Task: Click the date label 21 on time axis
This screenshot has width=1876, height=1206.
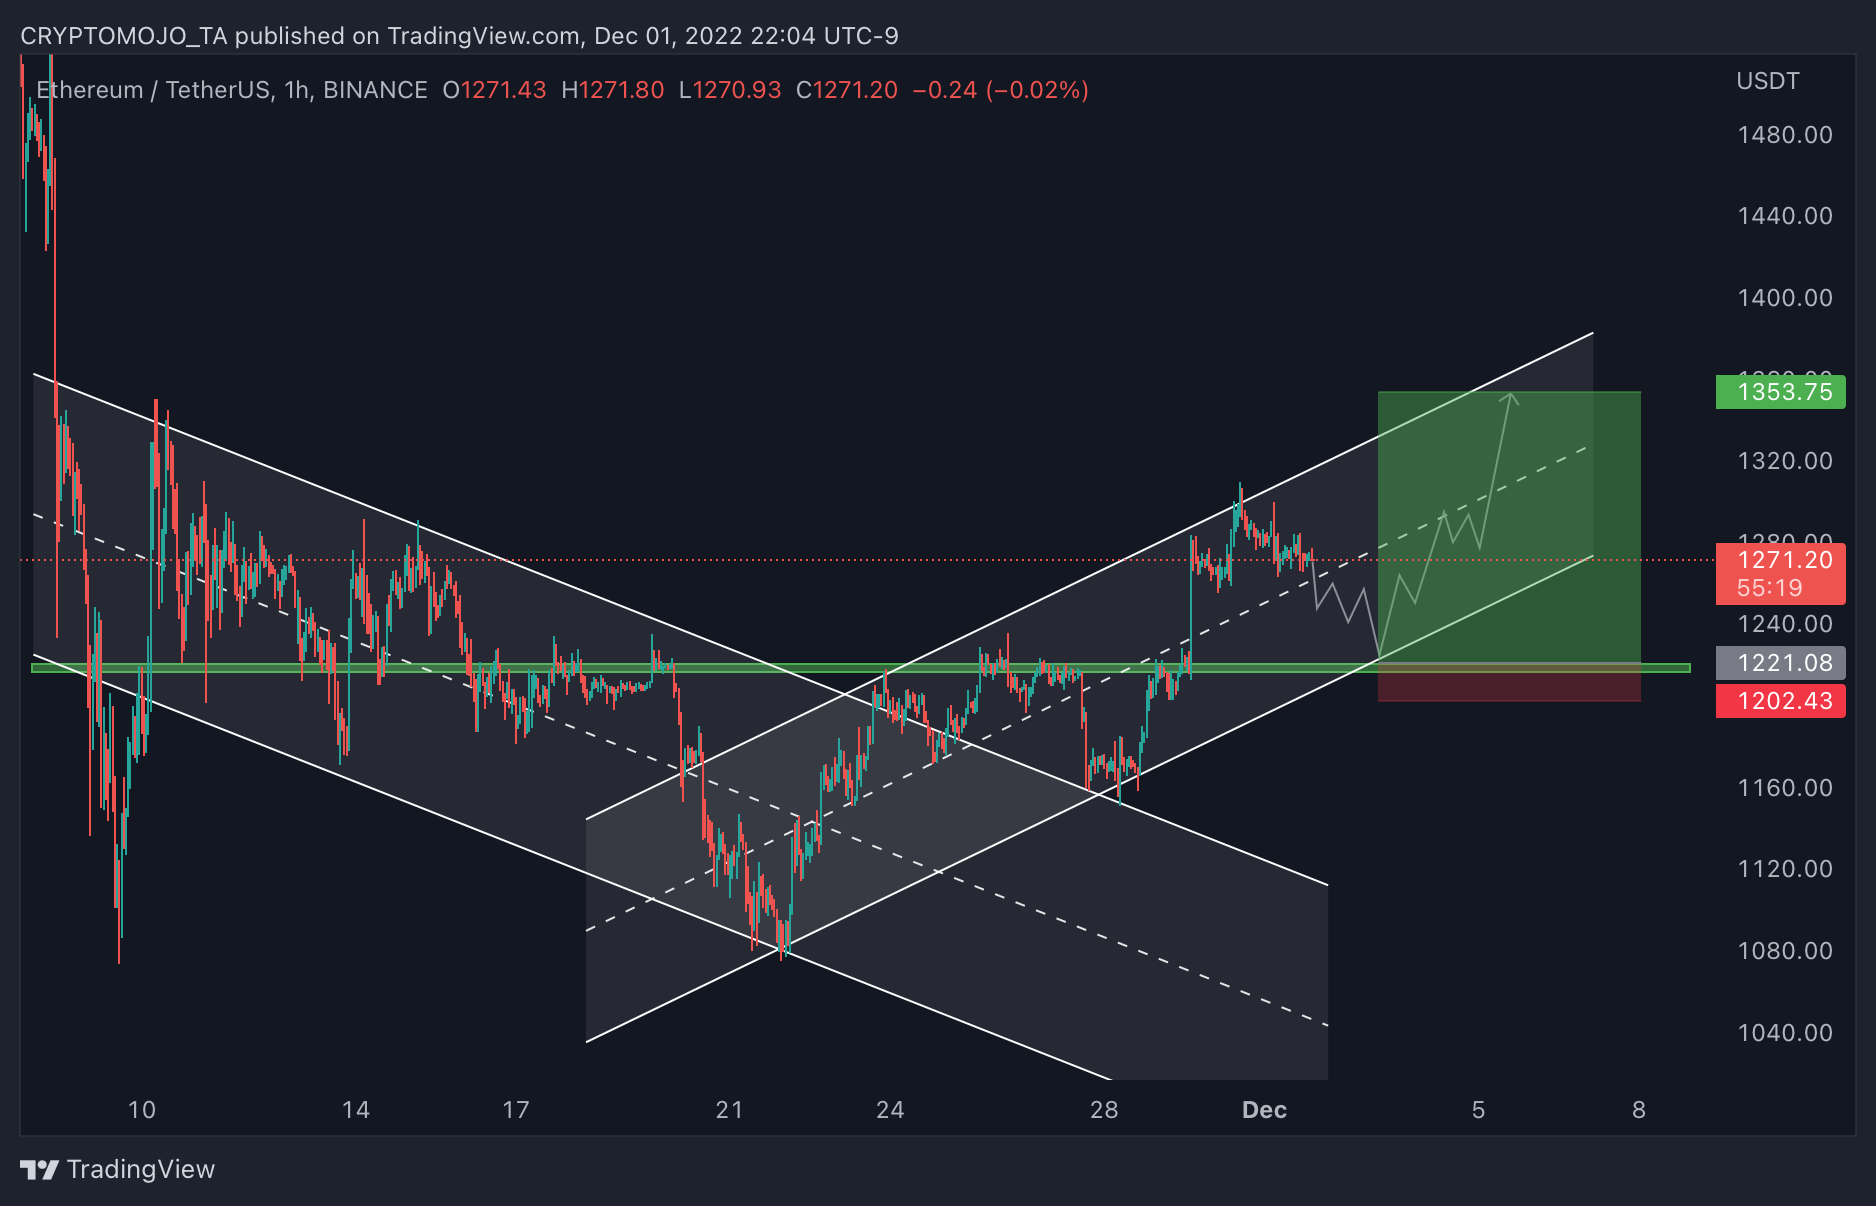Action: tap(730, 1110)
